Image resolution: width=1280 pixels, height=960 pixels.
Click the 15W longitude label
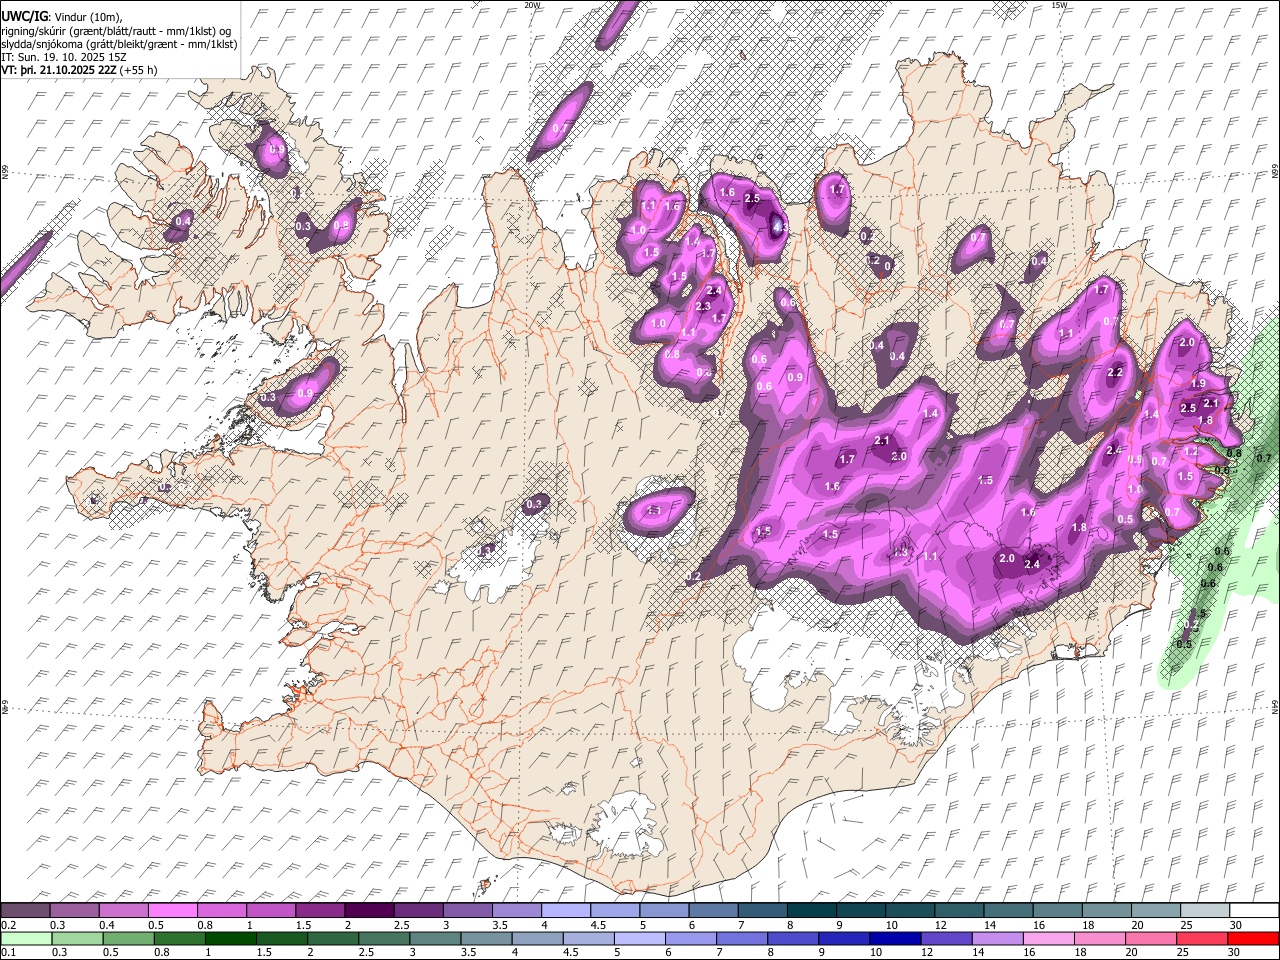point(1059,5)
